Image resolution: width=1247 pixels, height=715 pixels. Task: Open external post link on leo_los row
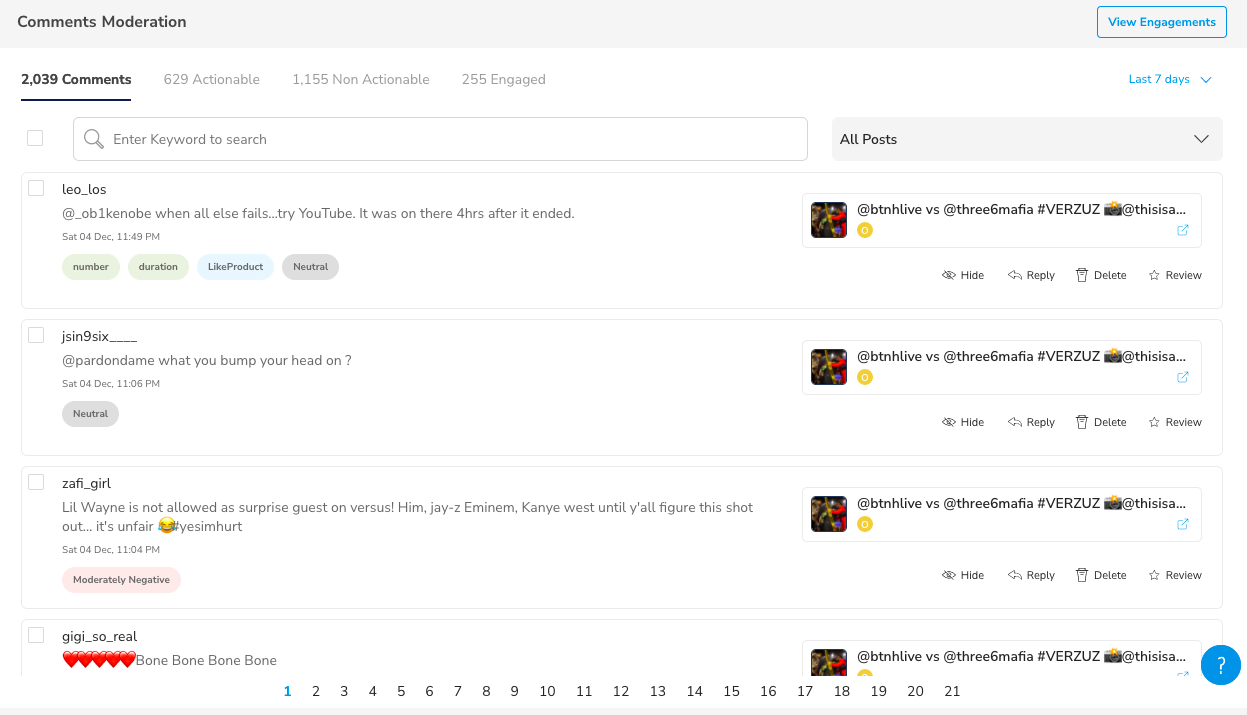[1183, 230]
